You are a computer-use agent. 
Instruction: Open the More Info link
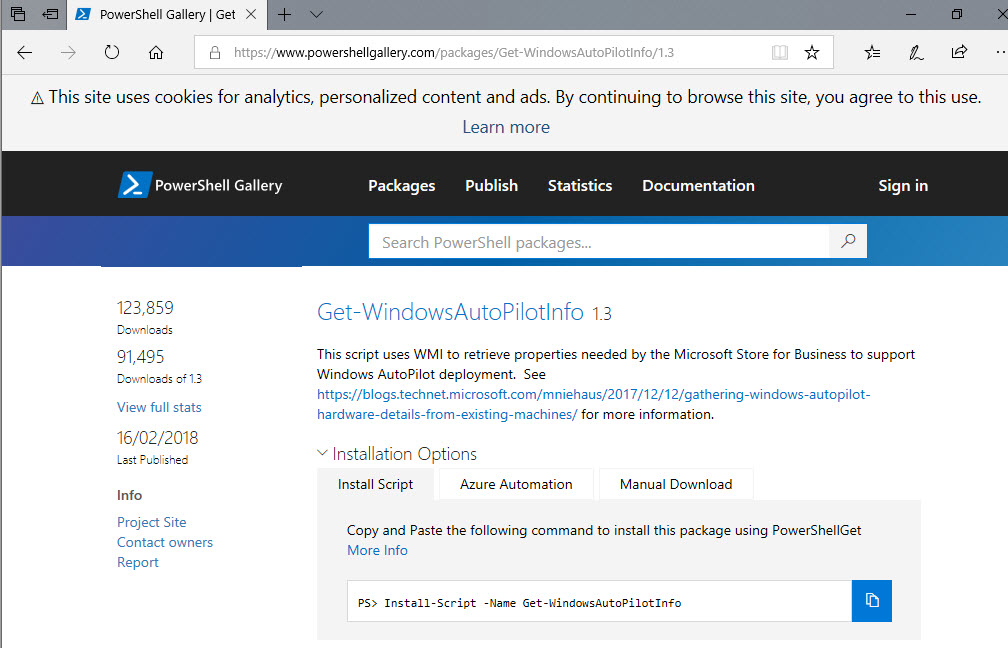coord(377,550)
